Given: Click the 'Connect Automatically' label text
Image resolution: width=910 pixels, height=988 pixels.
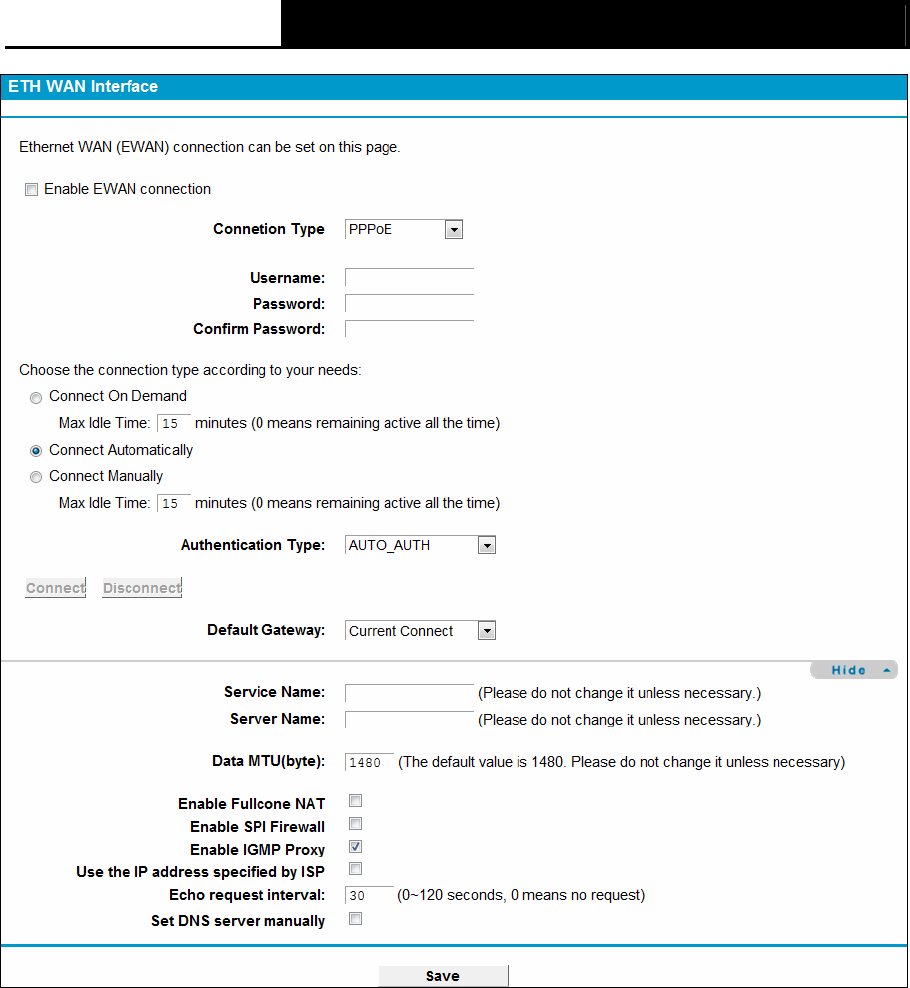Looking at the screenshot, I should pyautogui.click(x=121, y=450).
